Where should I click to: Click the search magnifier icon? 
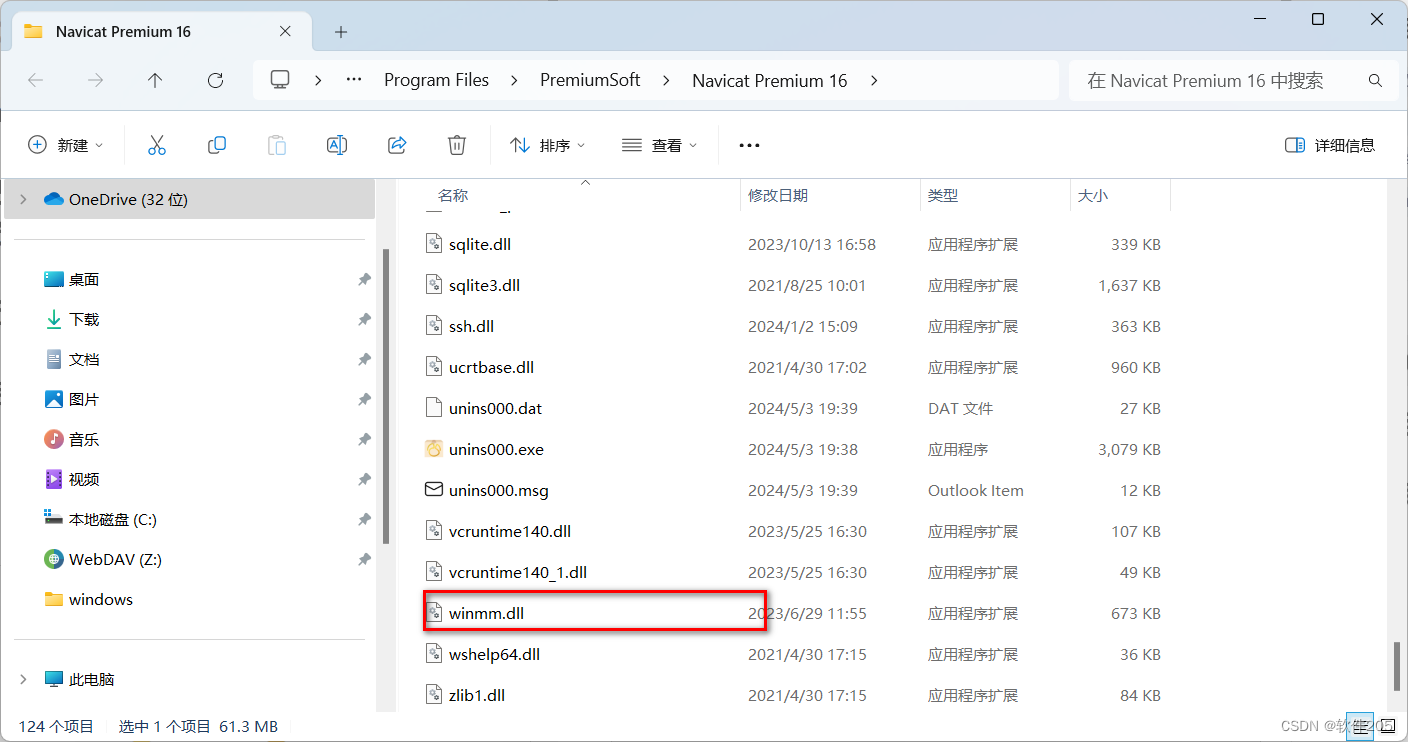point(1375,80)
